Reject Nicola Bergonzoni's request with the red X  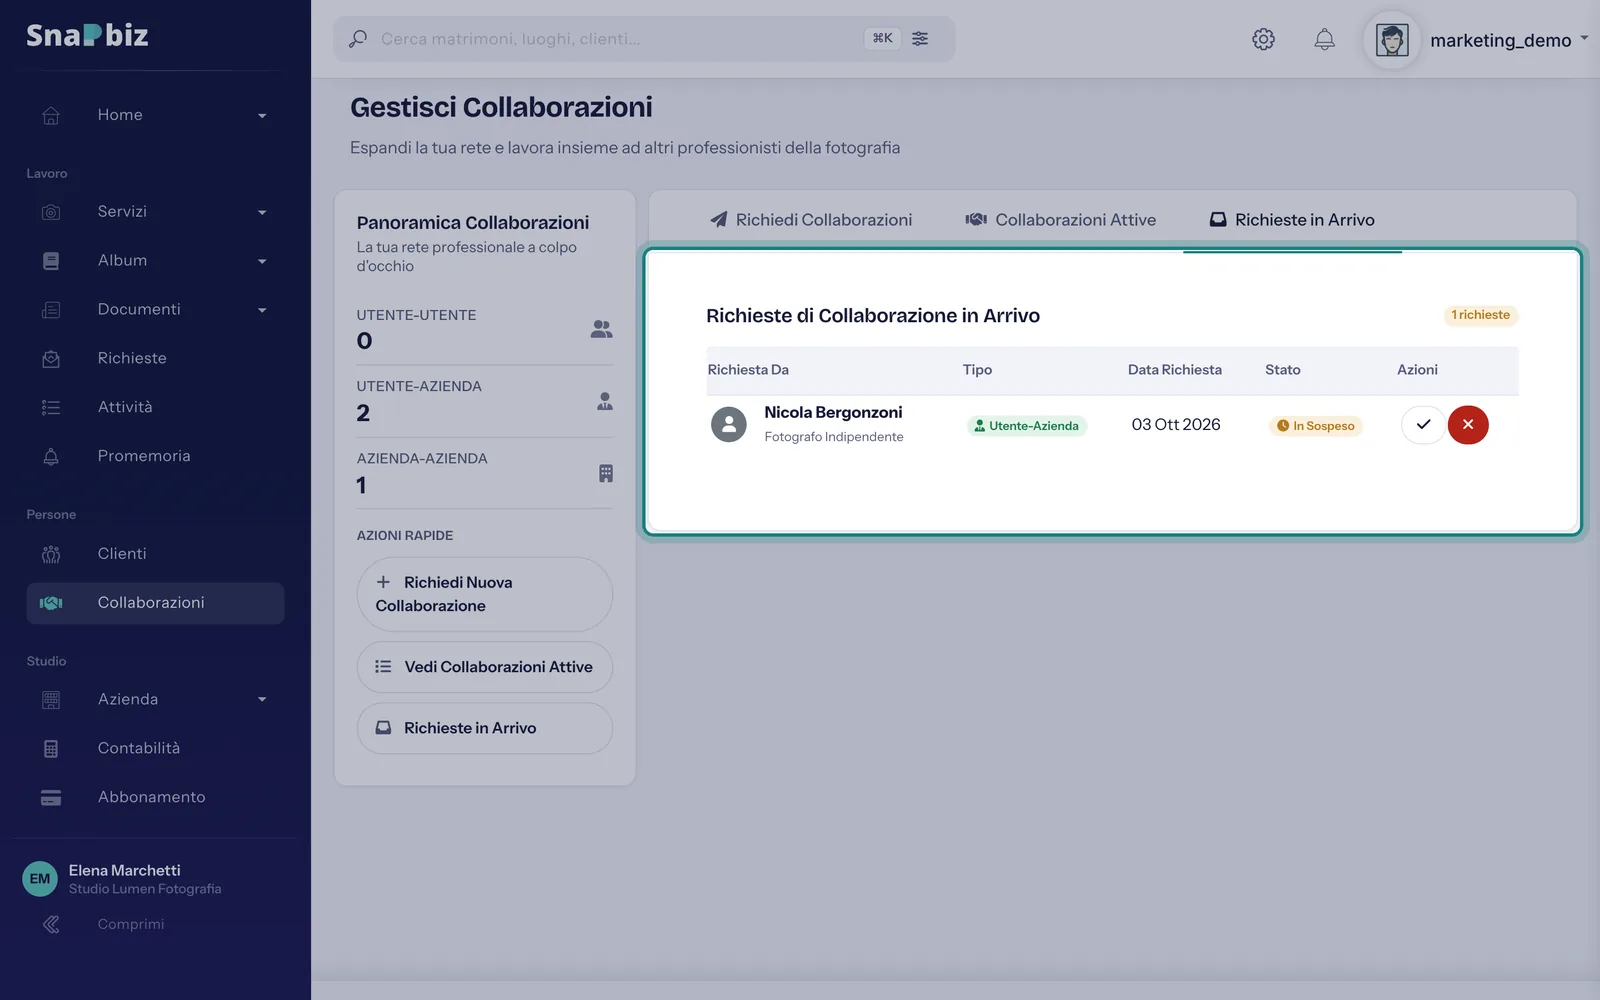coord(1468,425)
